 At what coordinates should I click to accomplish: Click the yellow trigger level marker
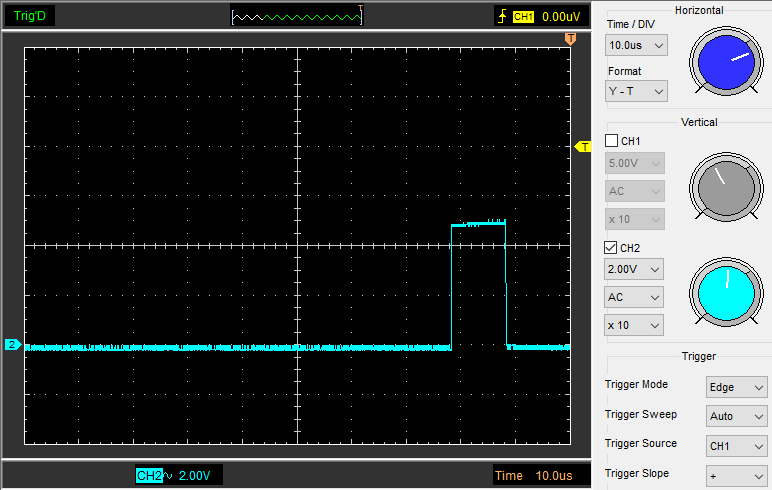[583, 147]
